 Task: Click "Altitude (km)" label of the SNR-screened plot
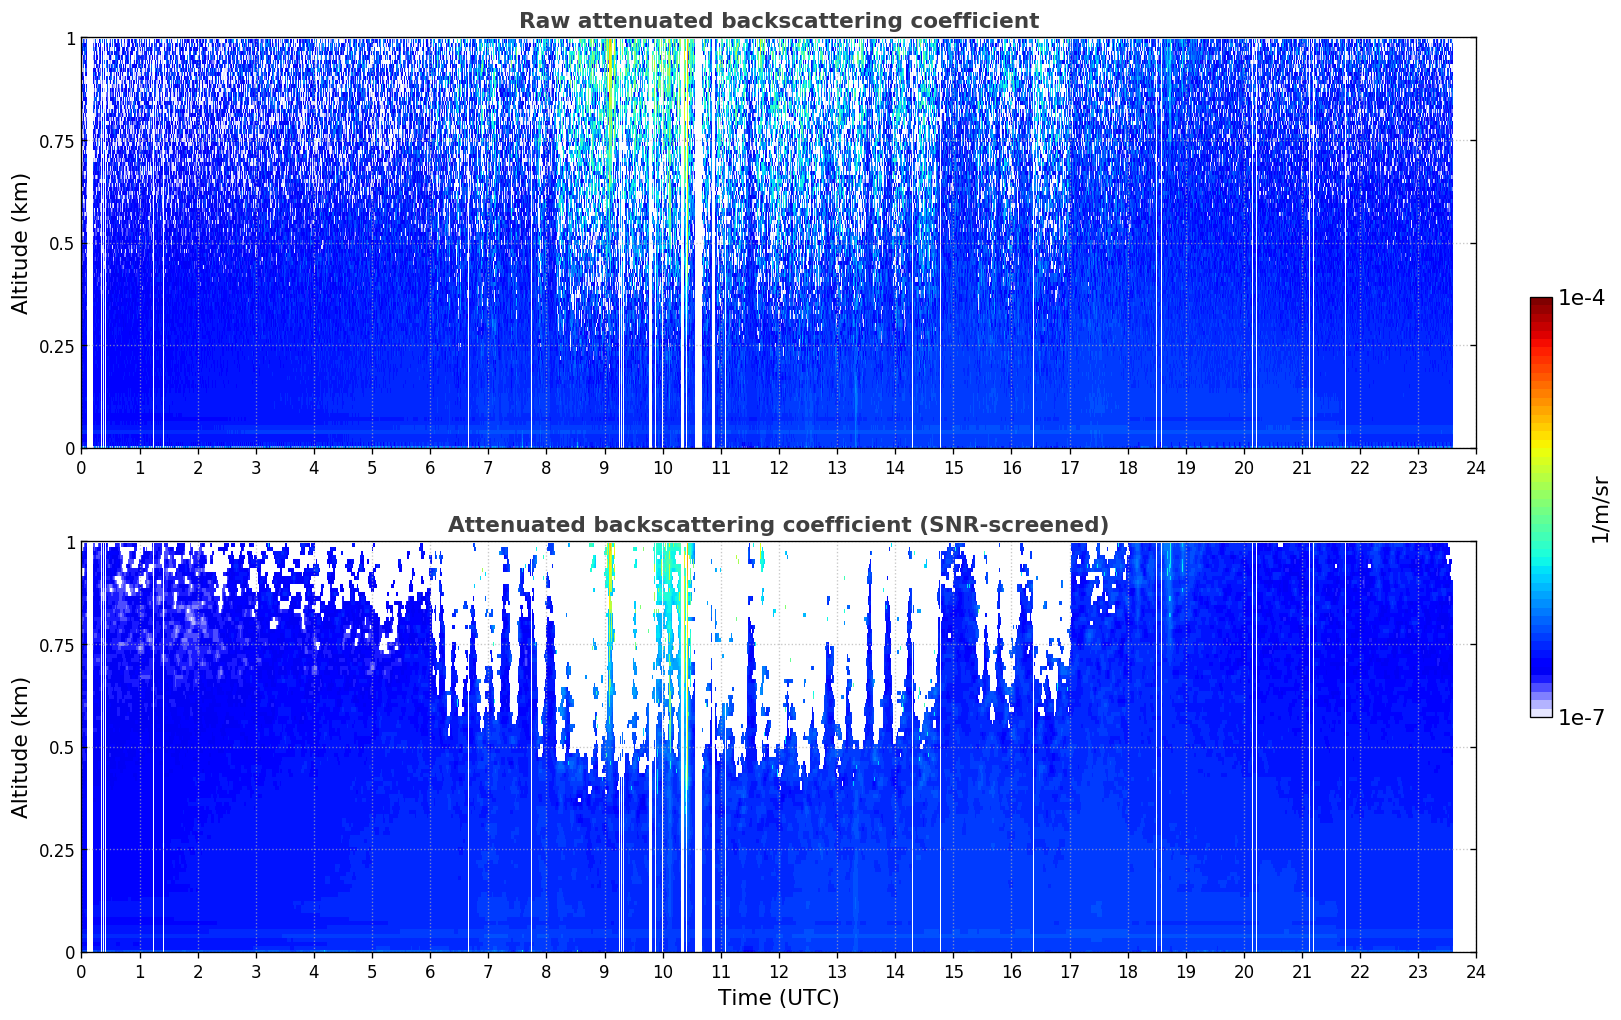pos(21,747)
